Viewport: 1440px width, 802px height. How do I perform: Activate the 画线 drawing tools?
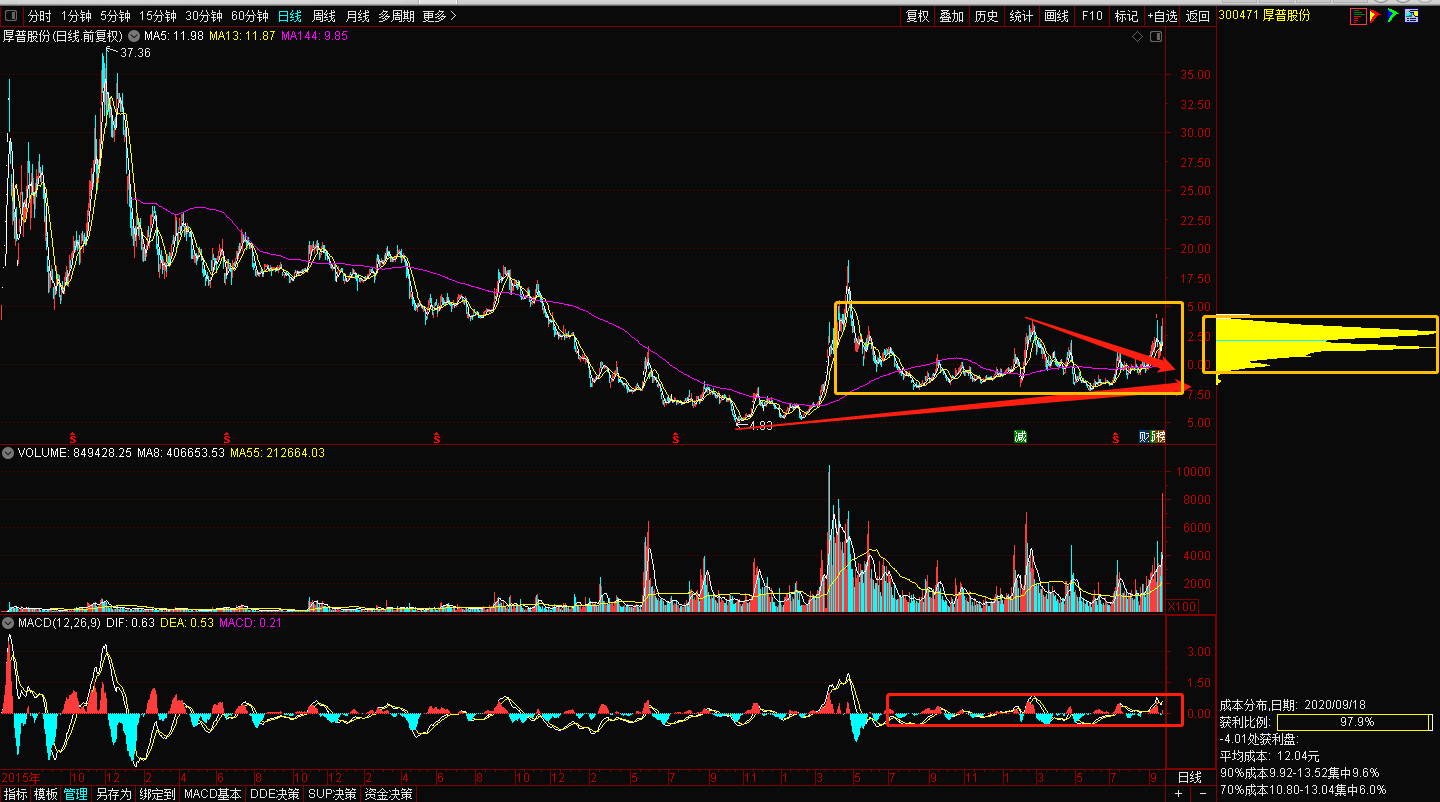pos(1056,16)
